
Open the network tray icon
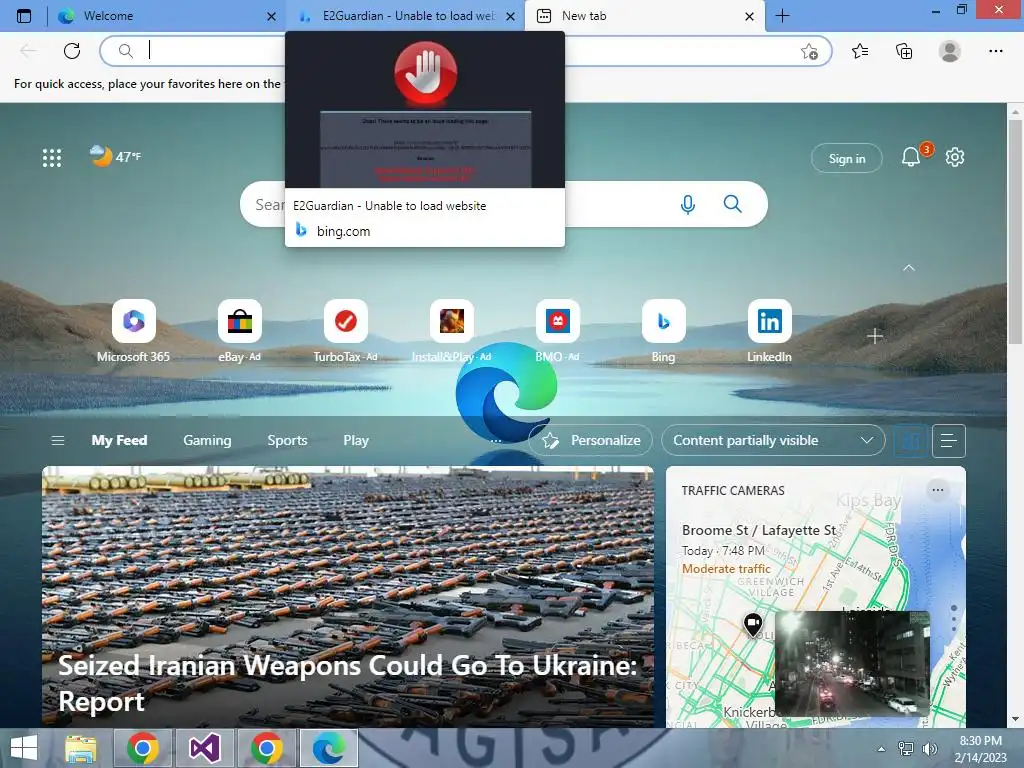coord(905,748)
